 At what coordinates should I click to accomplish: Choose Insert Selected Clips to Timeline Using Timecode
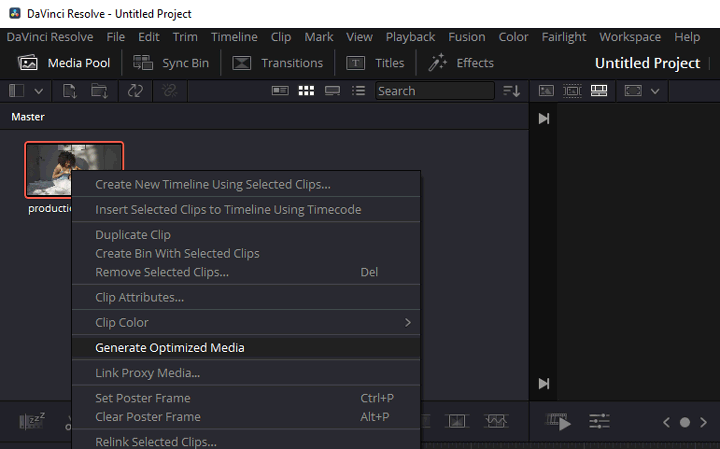(246, 210)
